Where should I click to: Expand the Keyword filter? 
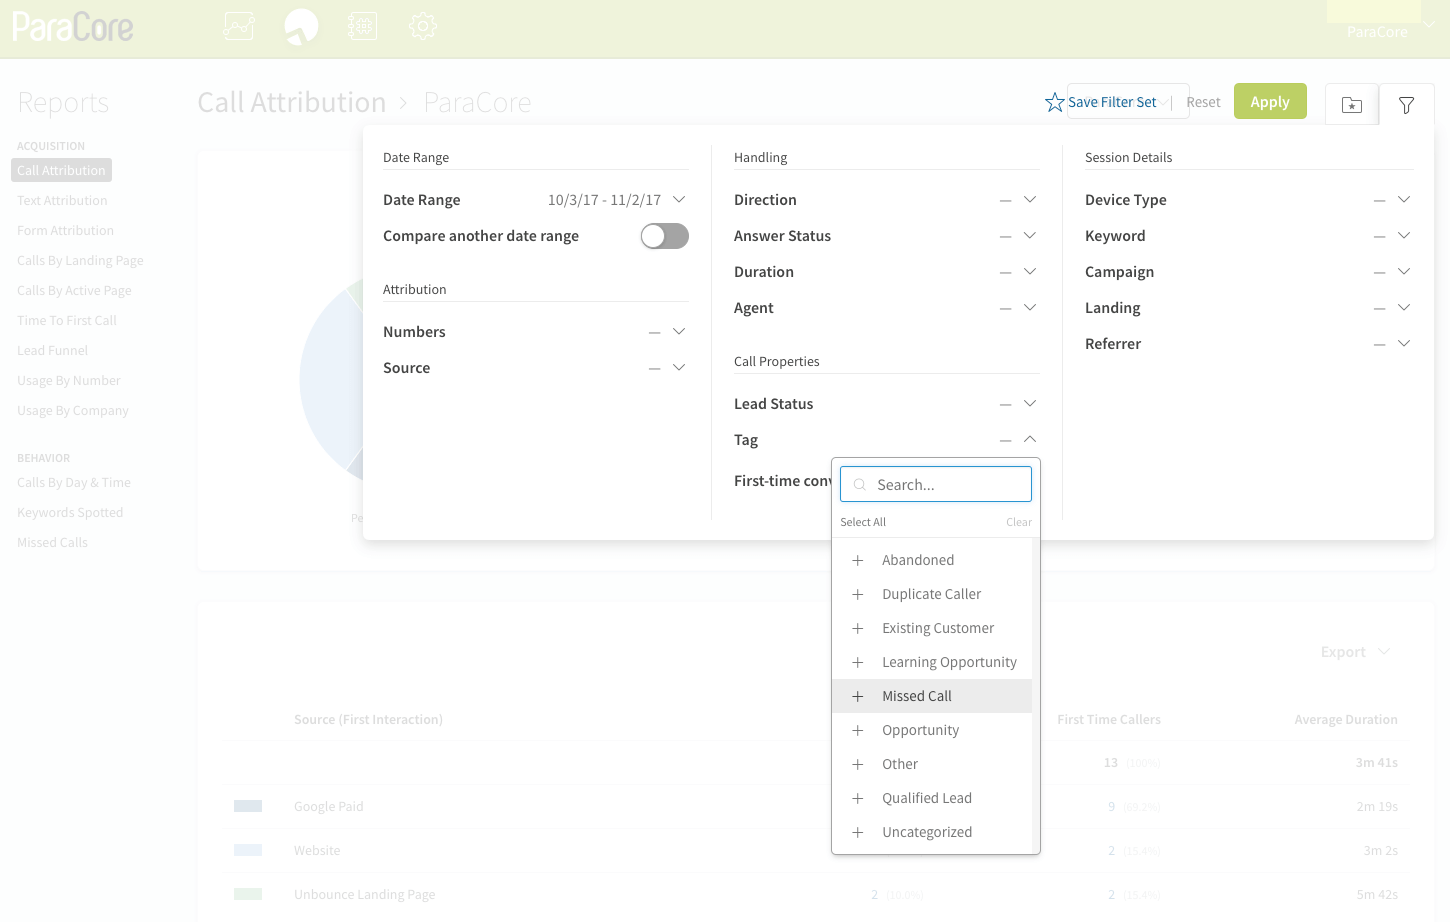click(1404, 235)
